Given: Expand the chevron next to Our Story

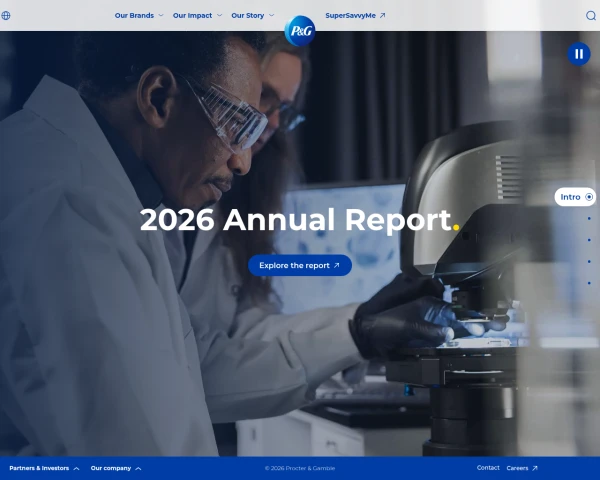Looking at the screenshot, I should coord(272,15).
